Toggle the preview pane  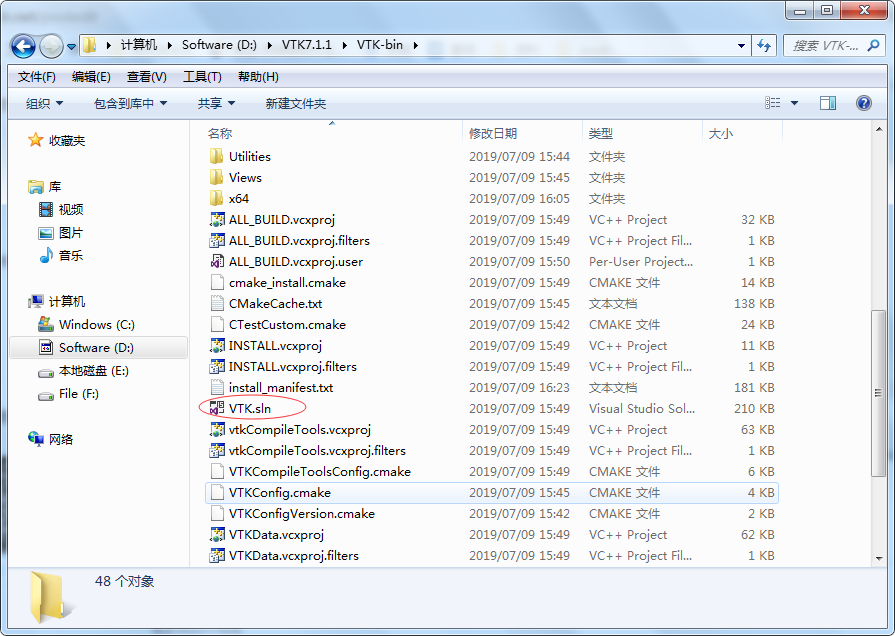[x=826, y=102]
